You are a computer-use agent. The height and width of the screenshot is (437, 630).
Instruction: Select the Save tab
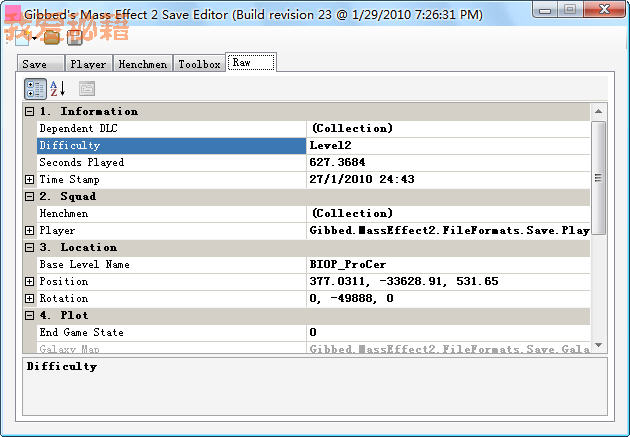coord(35,64)
